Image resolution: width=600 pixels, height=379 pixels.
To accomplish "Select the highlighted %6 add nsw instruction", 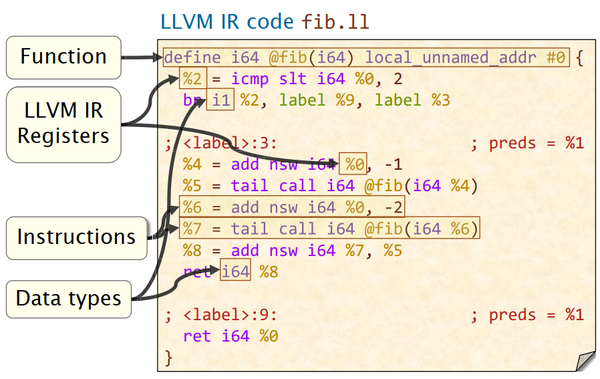I will coord(292,207).
